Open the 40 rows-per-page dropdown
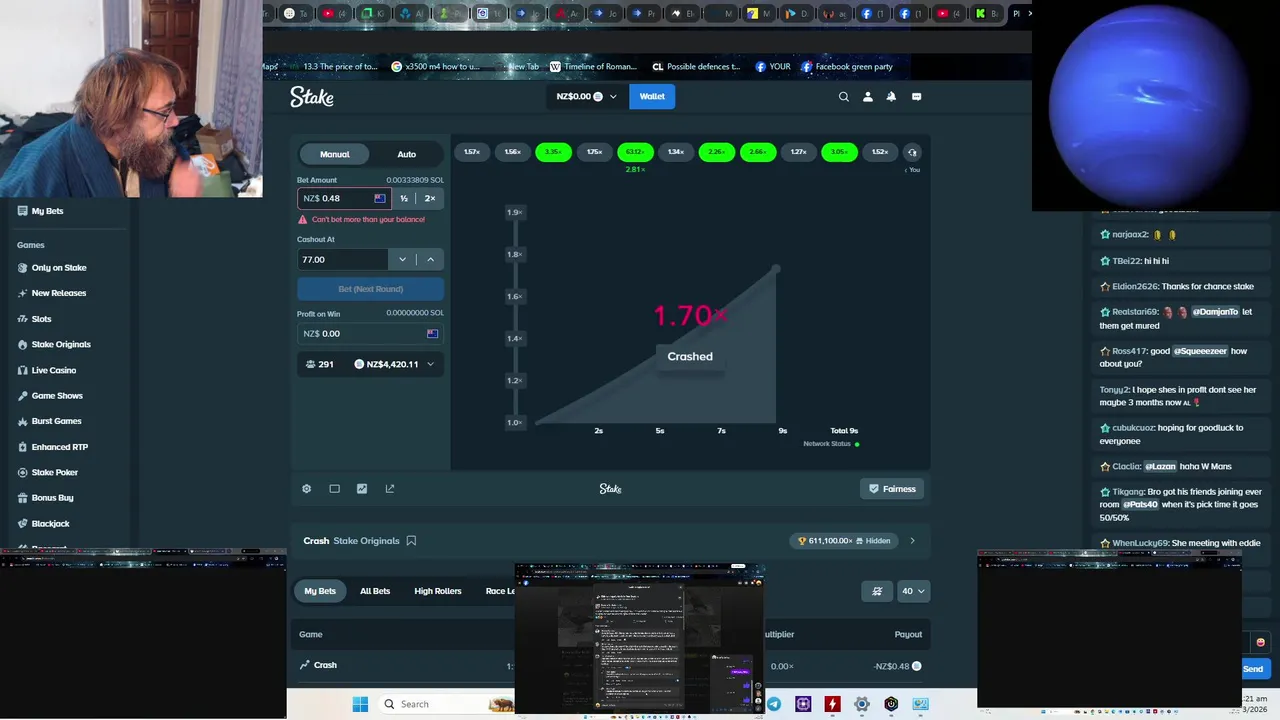 [x=913, y=591]
